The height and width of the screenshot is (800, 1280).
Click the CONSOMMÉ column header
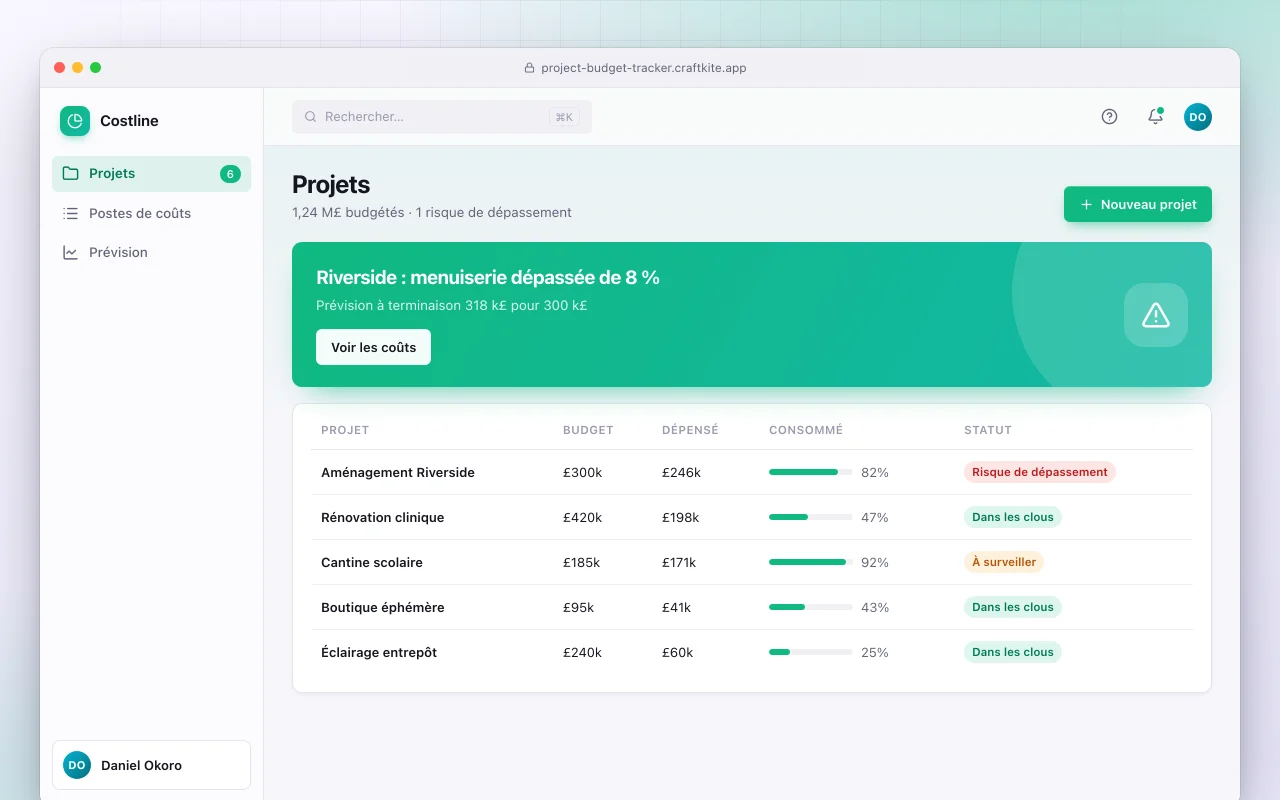[x=806, y=430]
